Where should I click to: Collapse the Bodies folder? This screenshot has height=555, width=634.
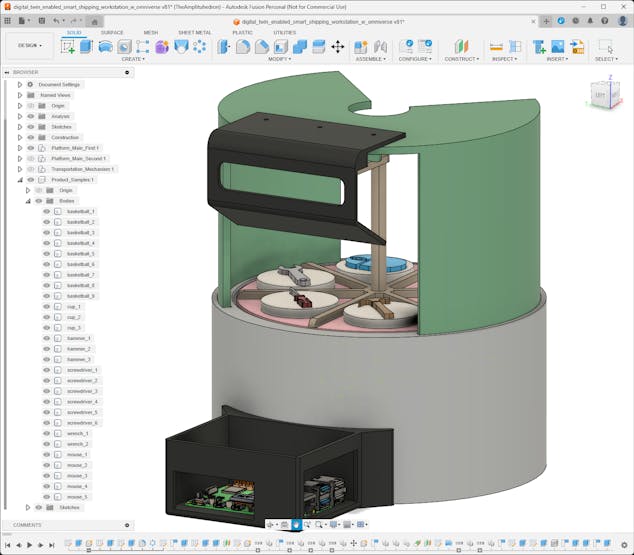[28, 201]
